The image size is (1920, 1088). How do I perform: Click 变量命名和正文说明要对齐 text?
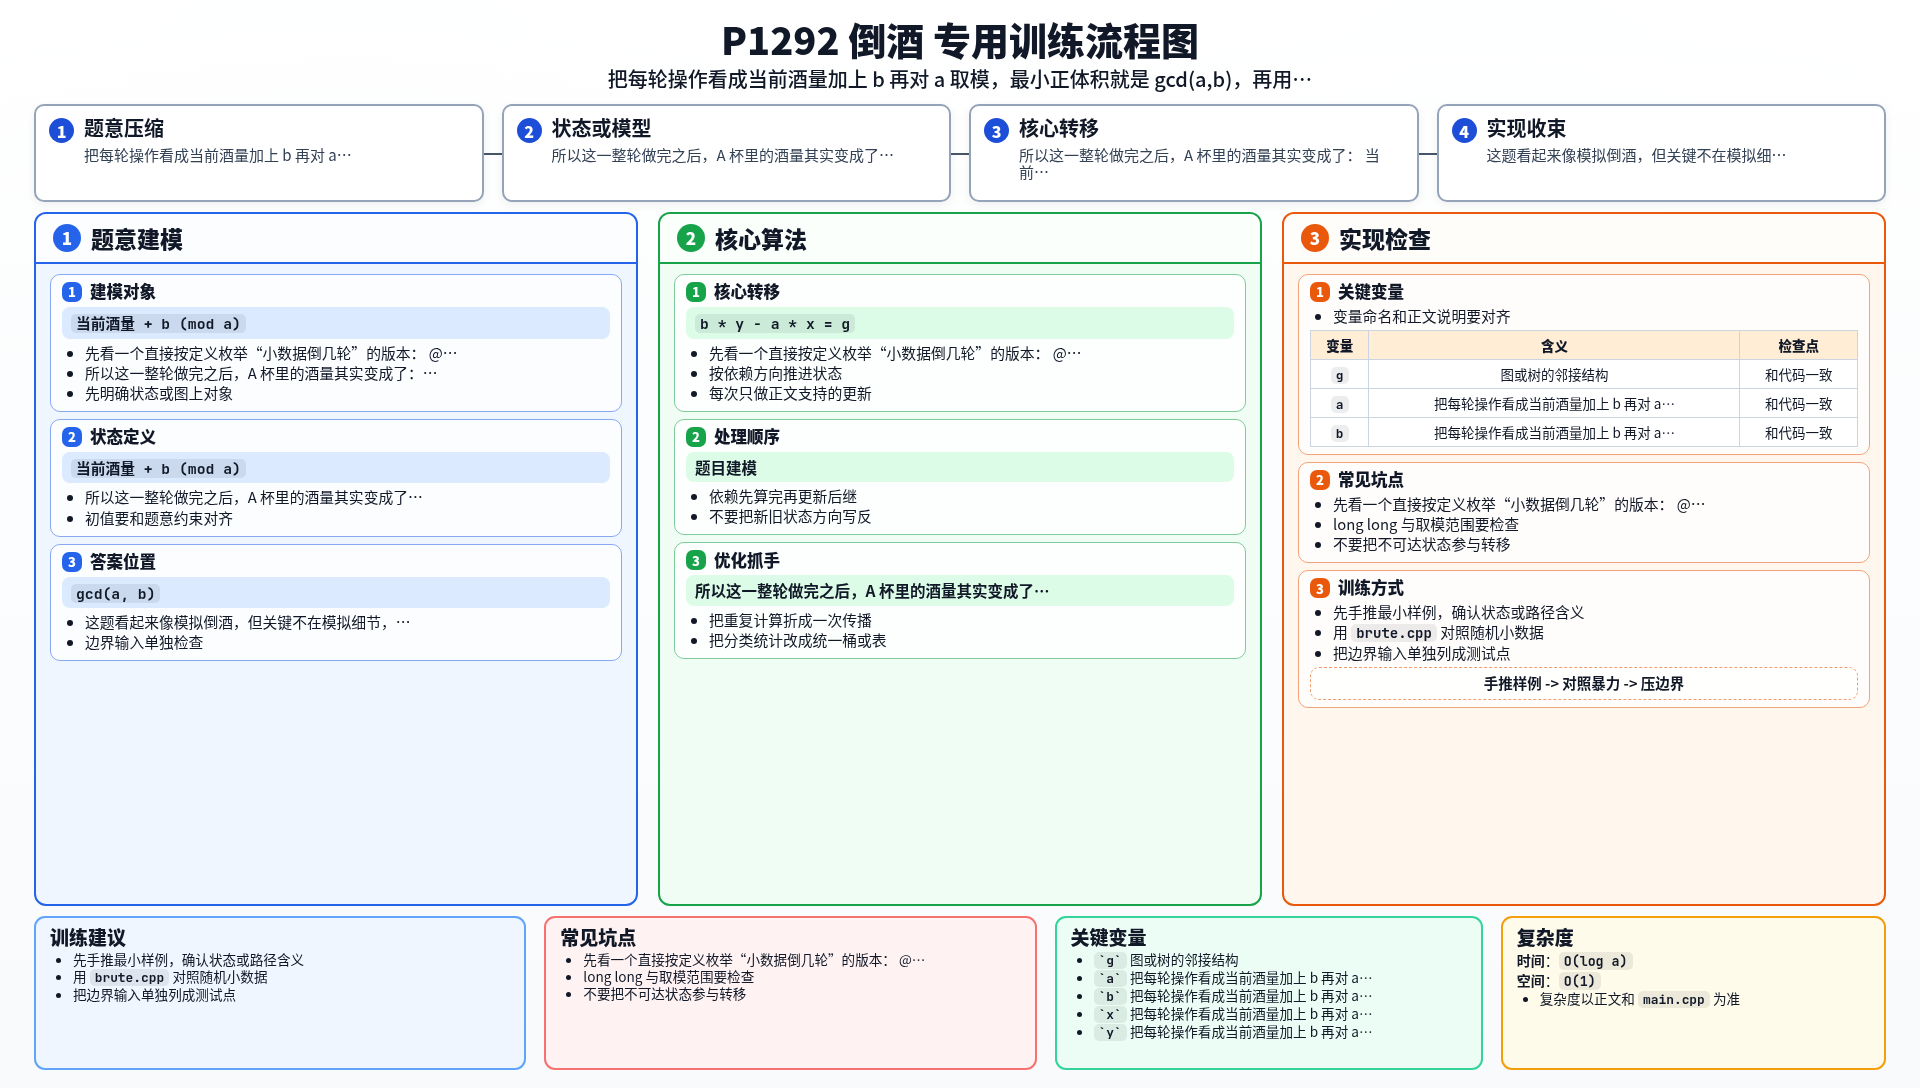(1421, 317)
